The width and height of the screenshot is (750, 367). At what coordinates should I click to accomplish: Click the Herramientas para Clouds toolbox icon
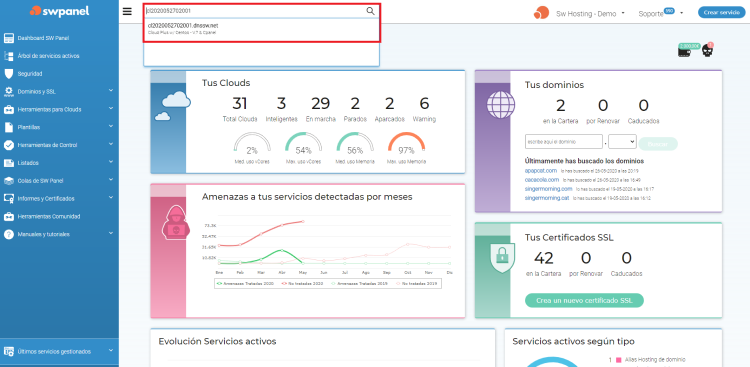click(9, 110)
